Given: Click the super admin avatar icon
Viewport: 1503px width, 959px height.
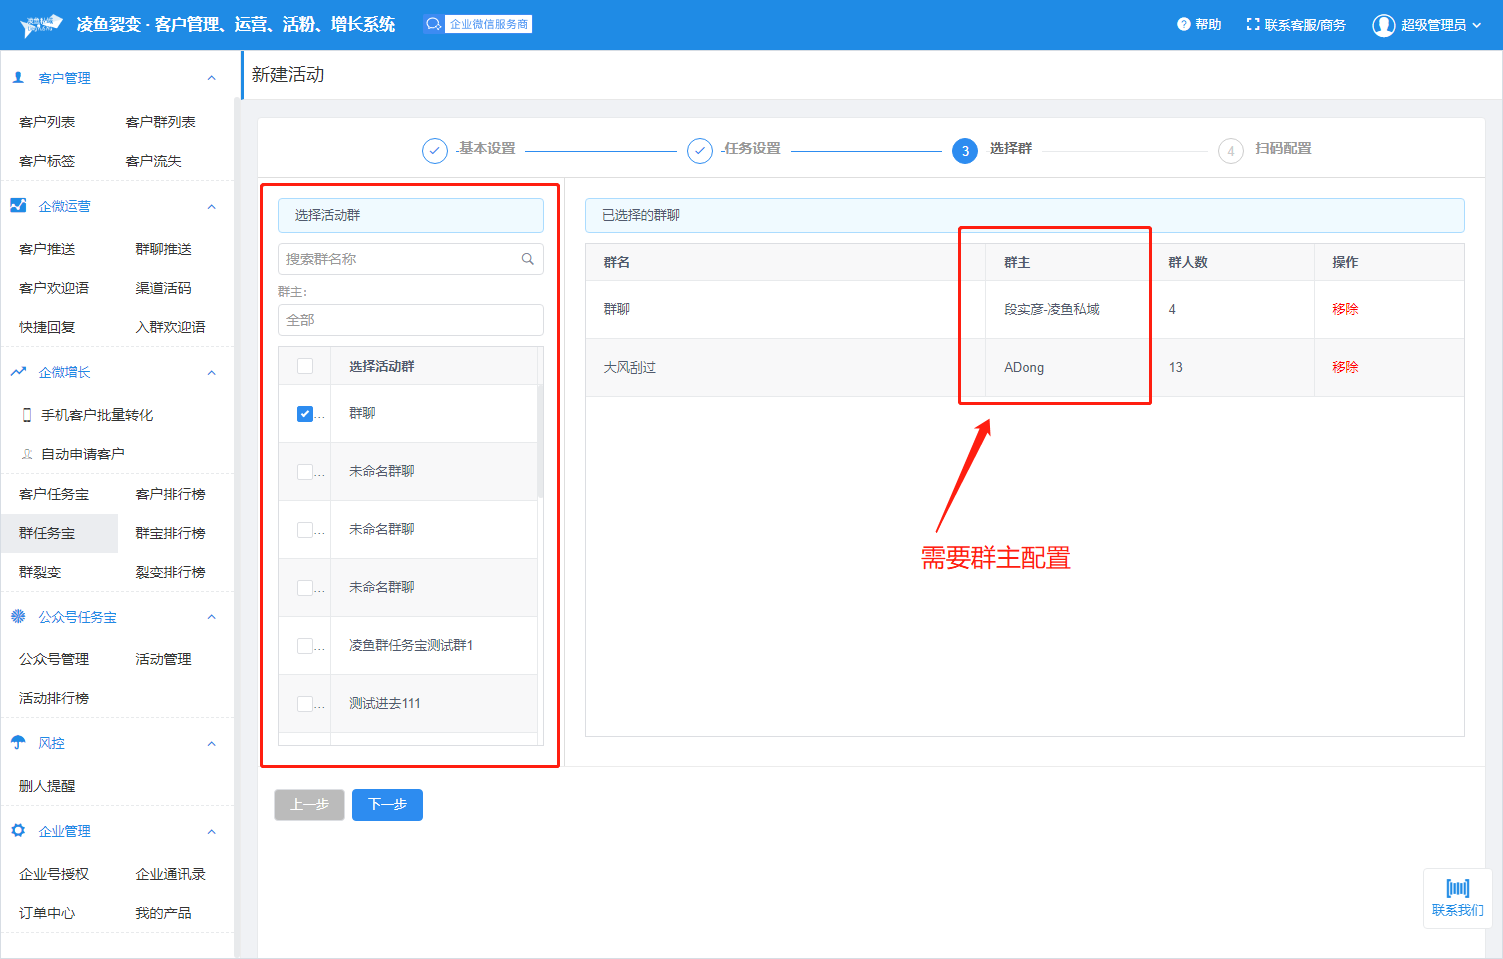Looking at the screenshot, I should click(x=1383, y=25).
